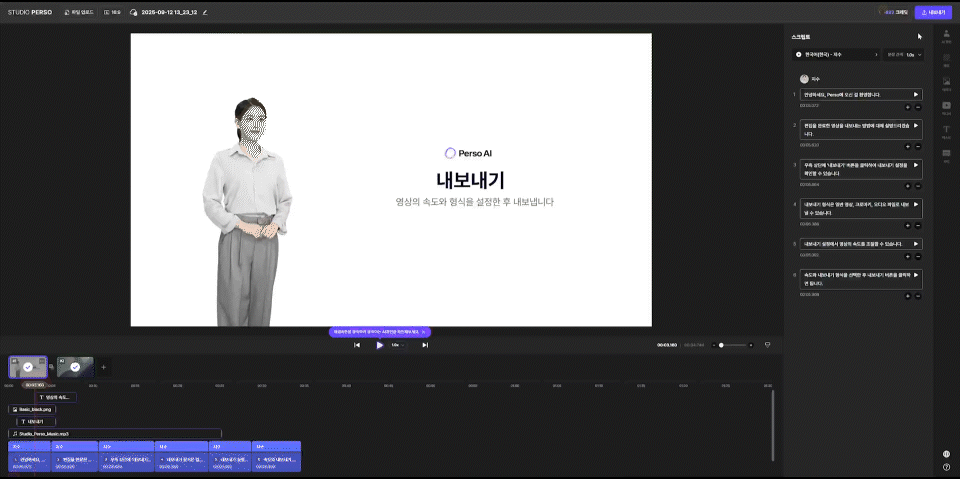Click the timeline zoom slider
Screen dimensions: 960x479
pos(735,345)
